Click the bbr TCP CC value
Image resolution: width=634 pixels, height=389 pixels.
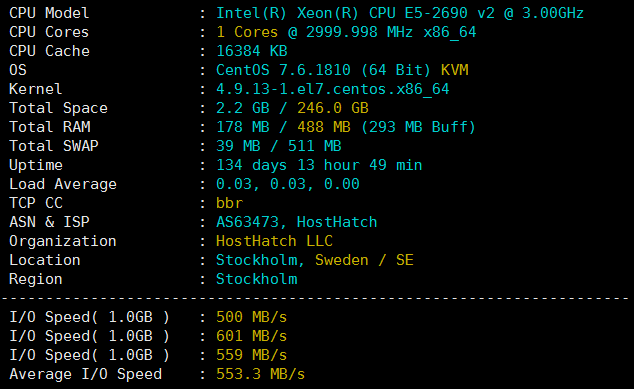(229, 203)
